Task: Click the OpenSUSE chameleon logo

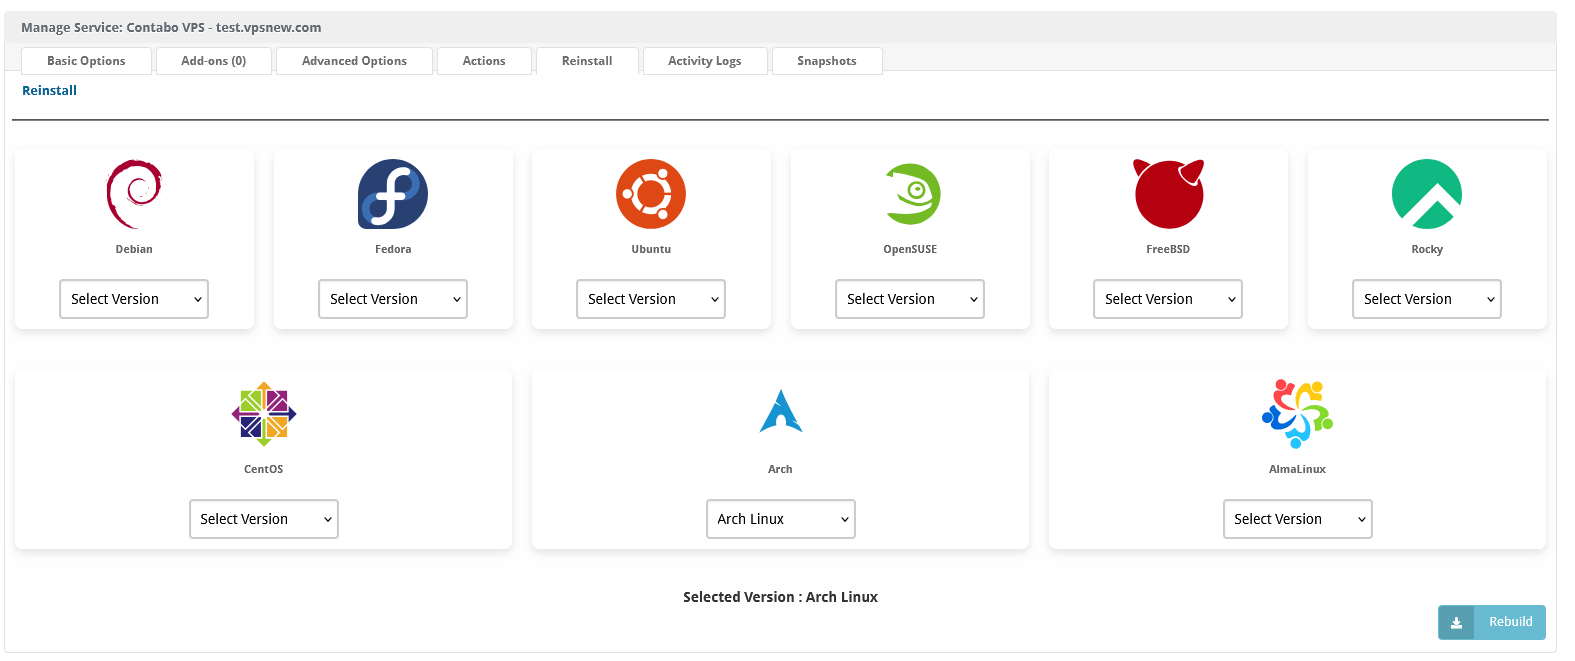Action: tap(911, 194)
